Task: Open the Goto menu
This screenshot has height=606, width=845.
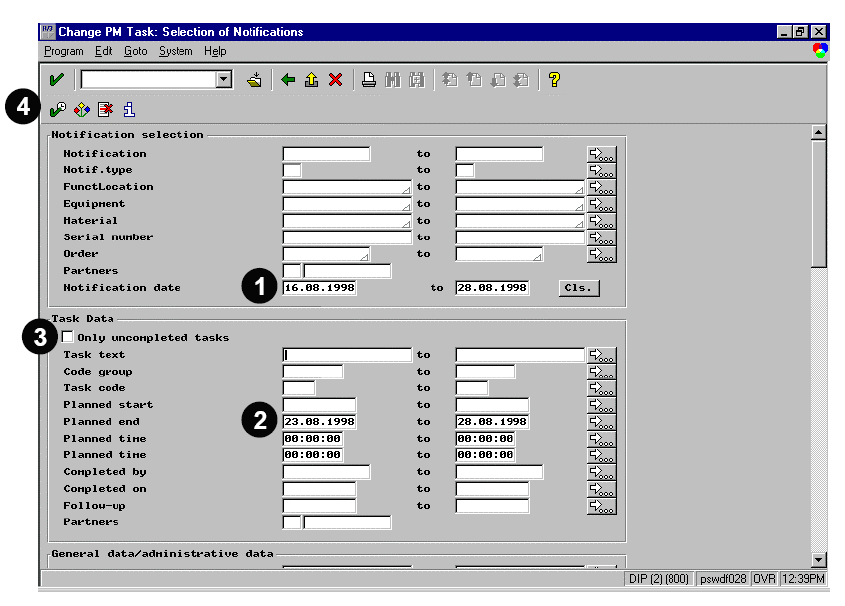Action: tap(135, 51)
